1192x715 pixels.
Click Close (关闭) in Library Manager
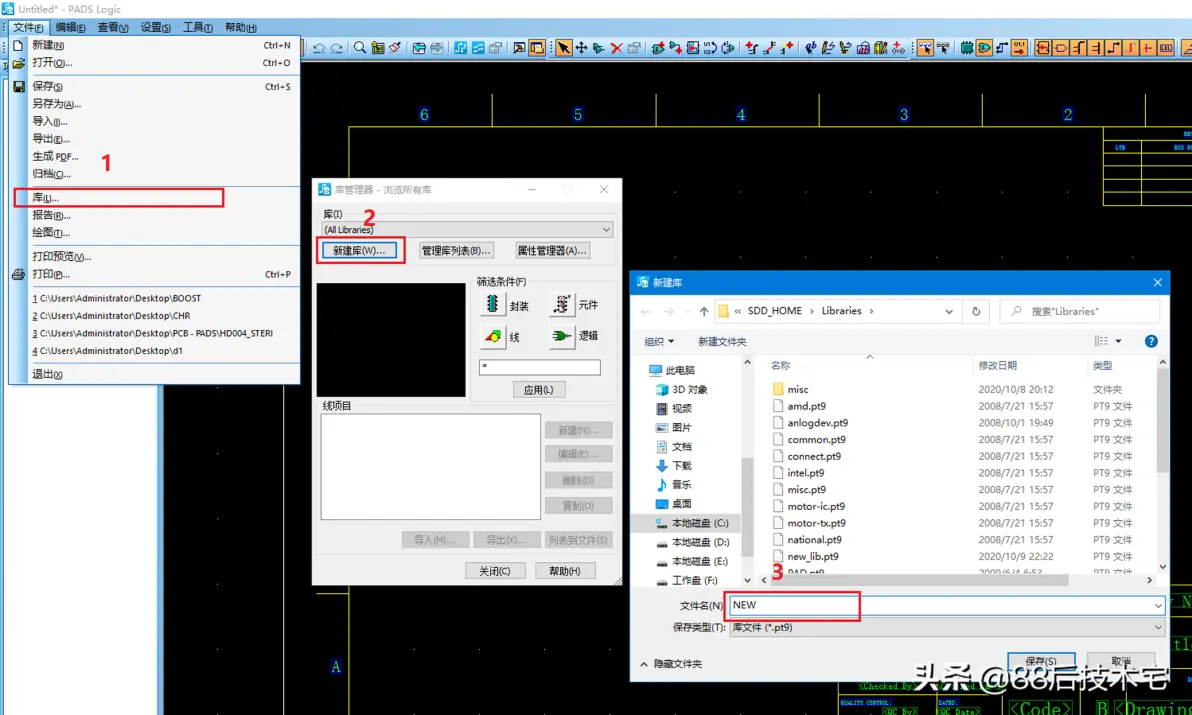pyautogui.click(x=495, y=571)
